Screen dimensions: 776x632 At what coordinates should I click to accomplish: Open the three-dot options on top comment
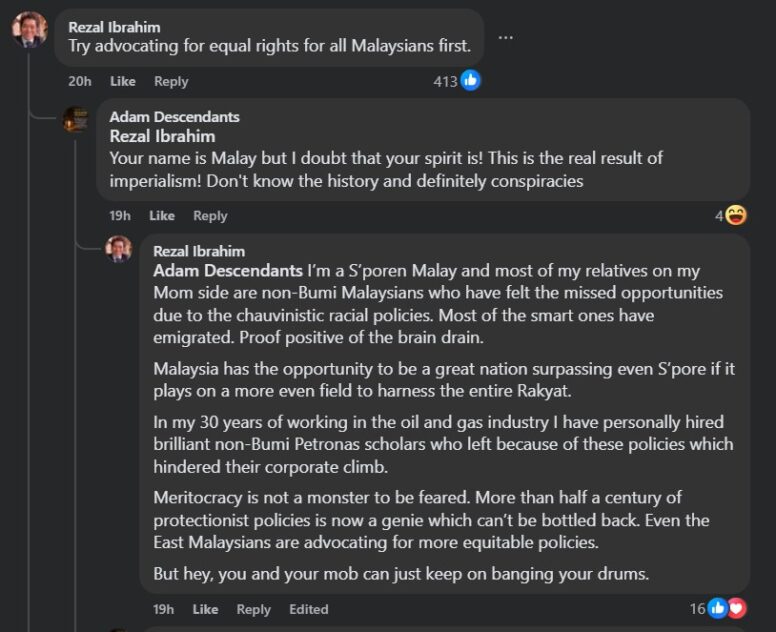click(x=506, y=37)
